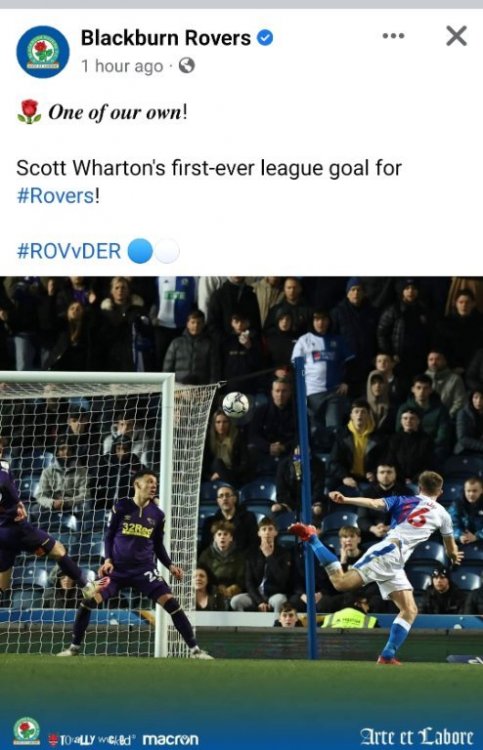Open the #Rovers hashtag
This screenshot has width=483, height=750.
point(55,196)
